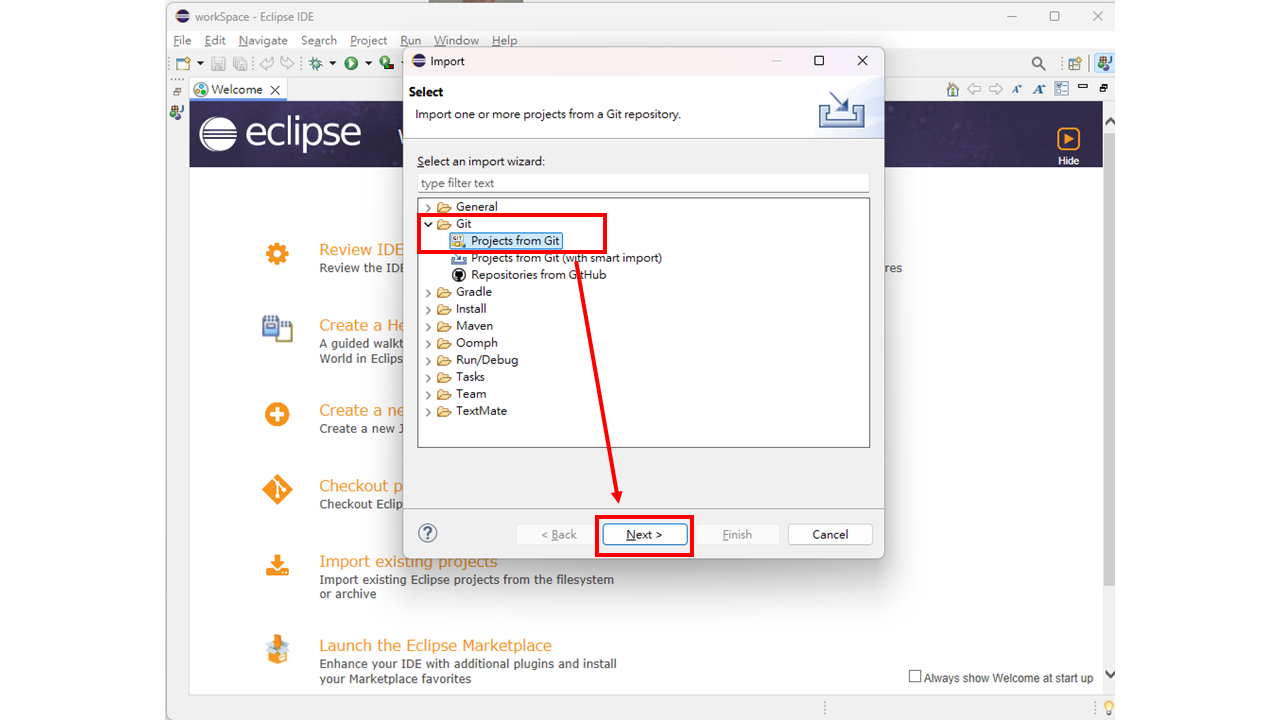Open the Project menu
The width and height of the screenshot is (1280, 720).
(369, 40)
